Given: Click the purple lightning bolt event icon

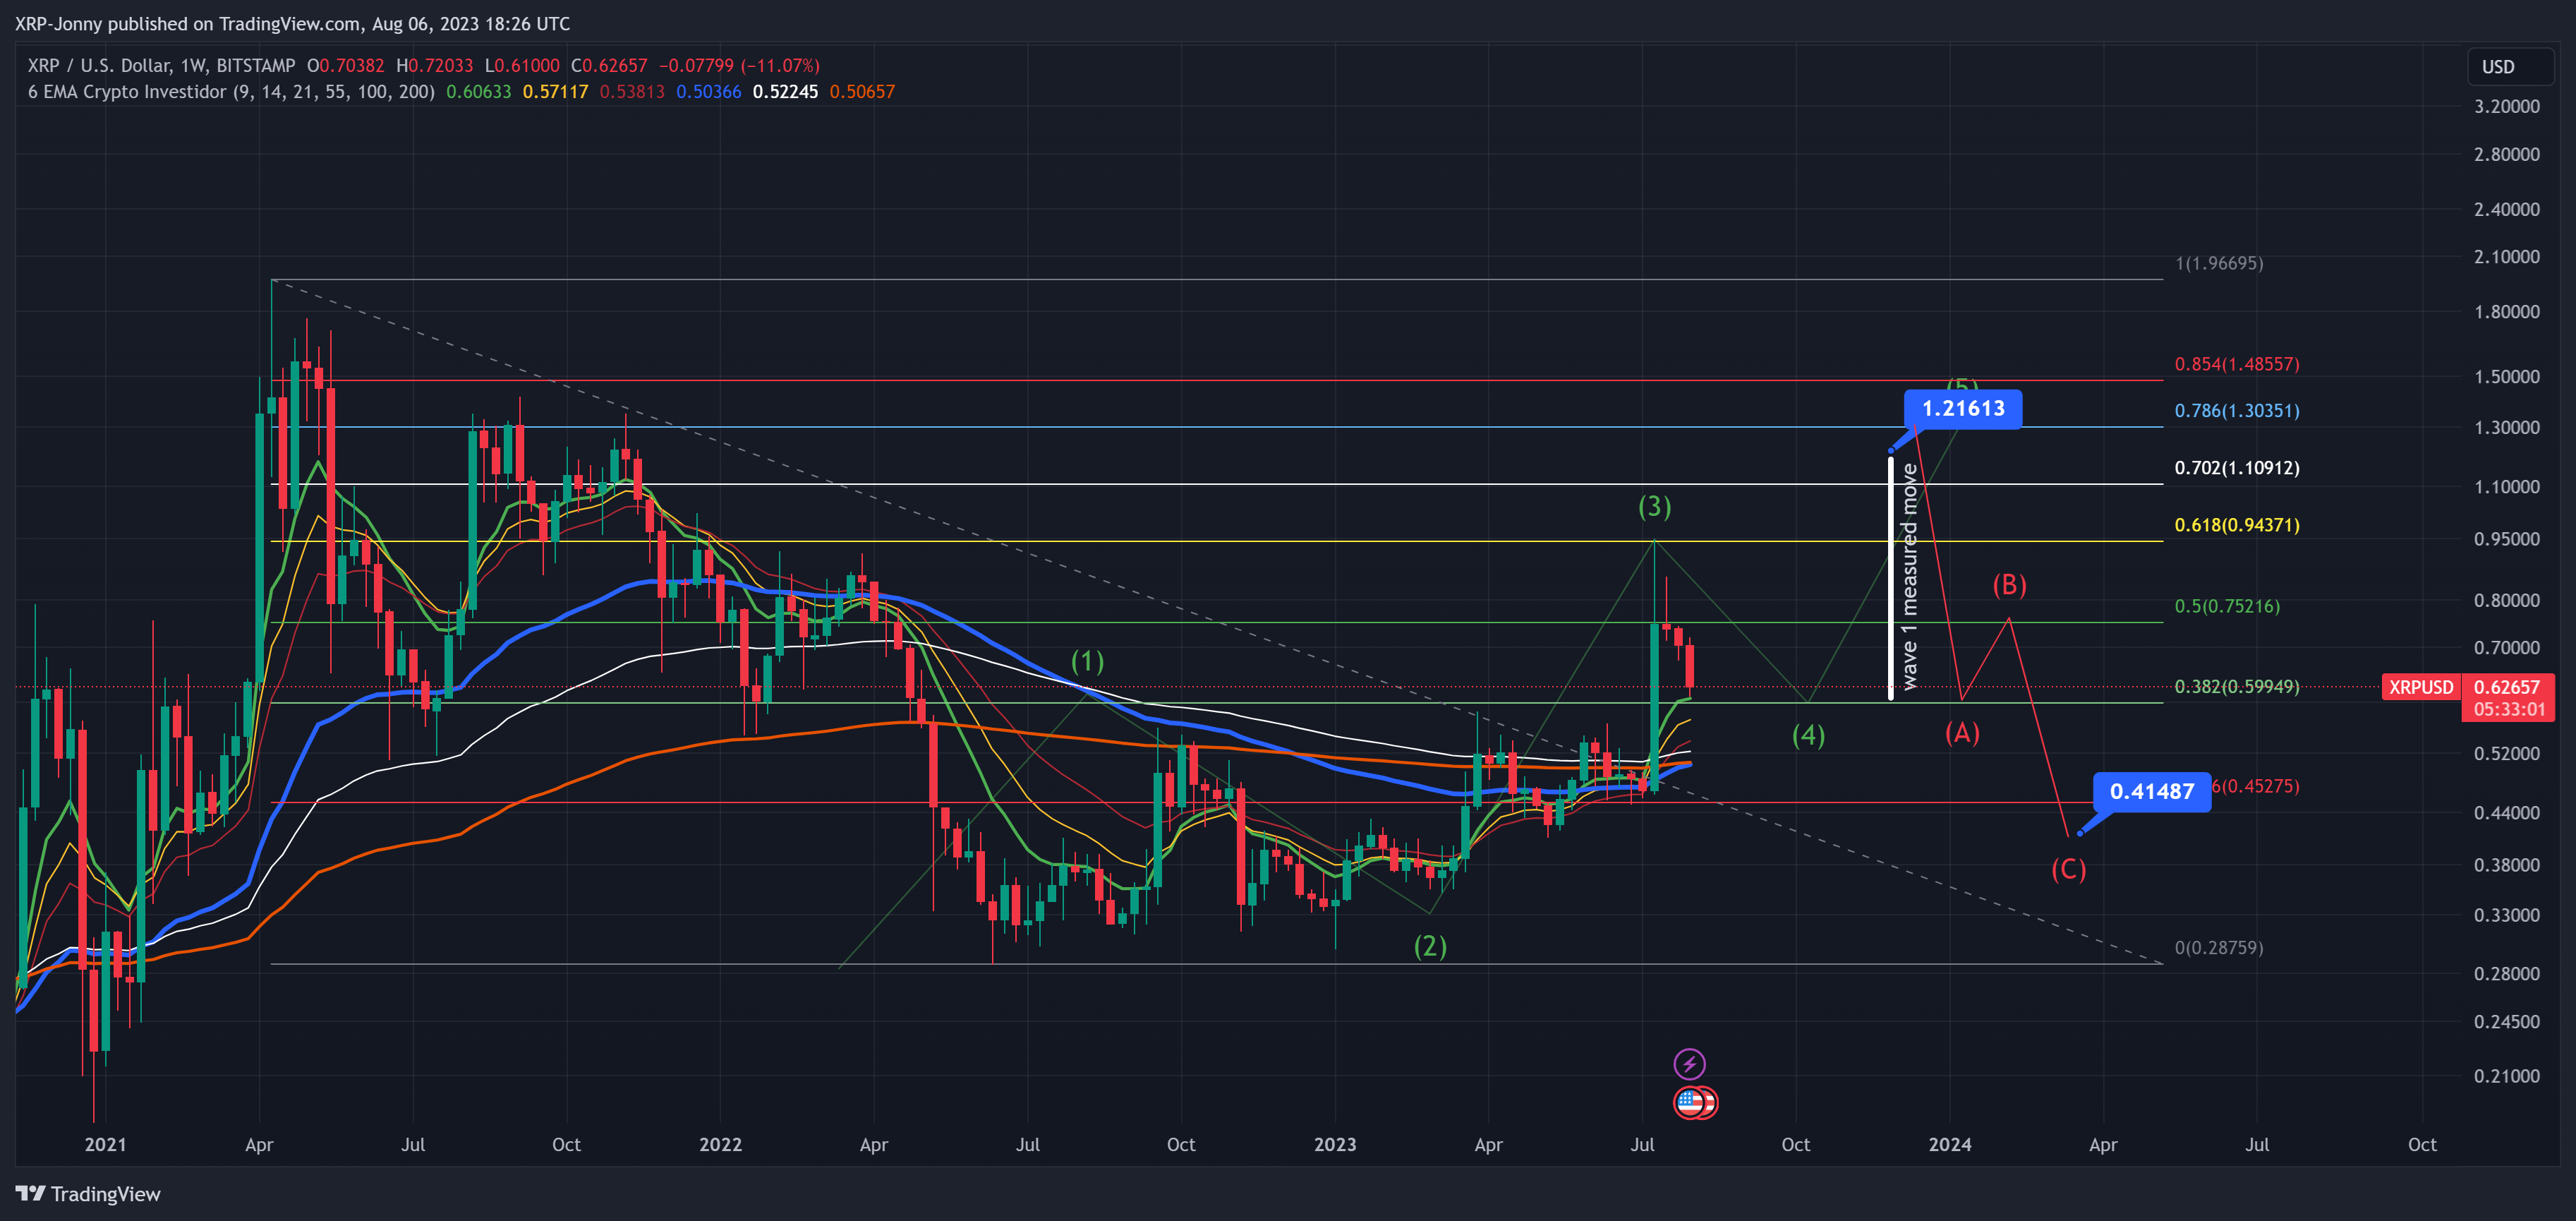Looking at the screenshot, I should pos(1689,1063).
